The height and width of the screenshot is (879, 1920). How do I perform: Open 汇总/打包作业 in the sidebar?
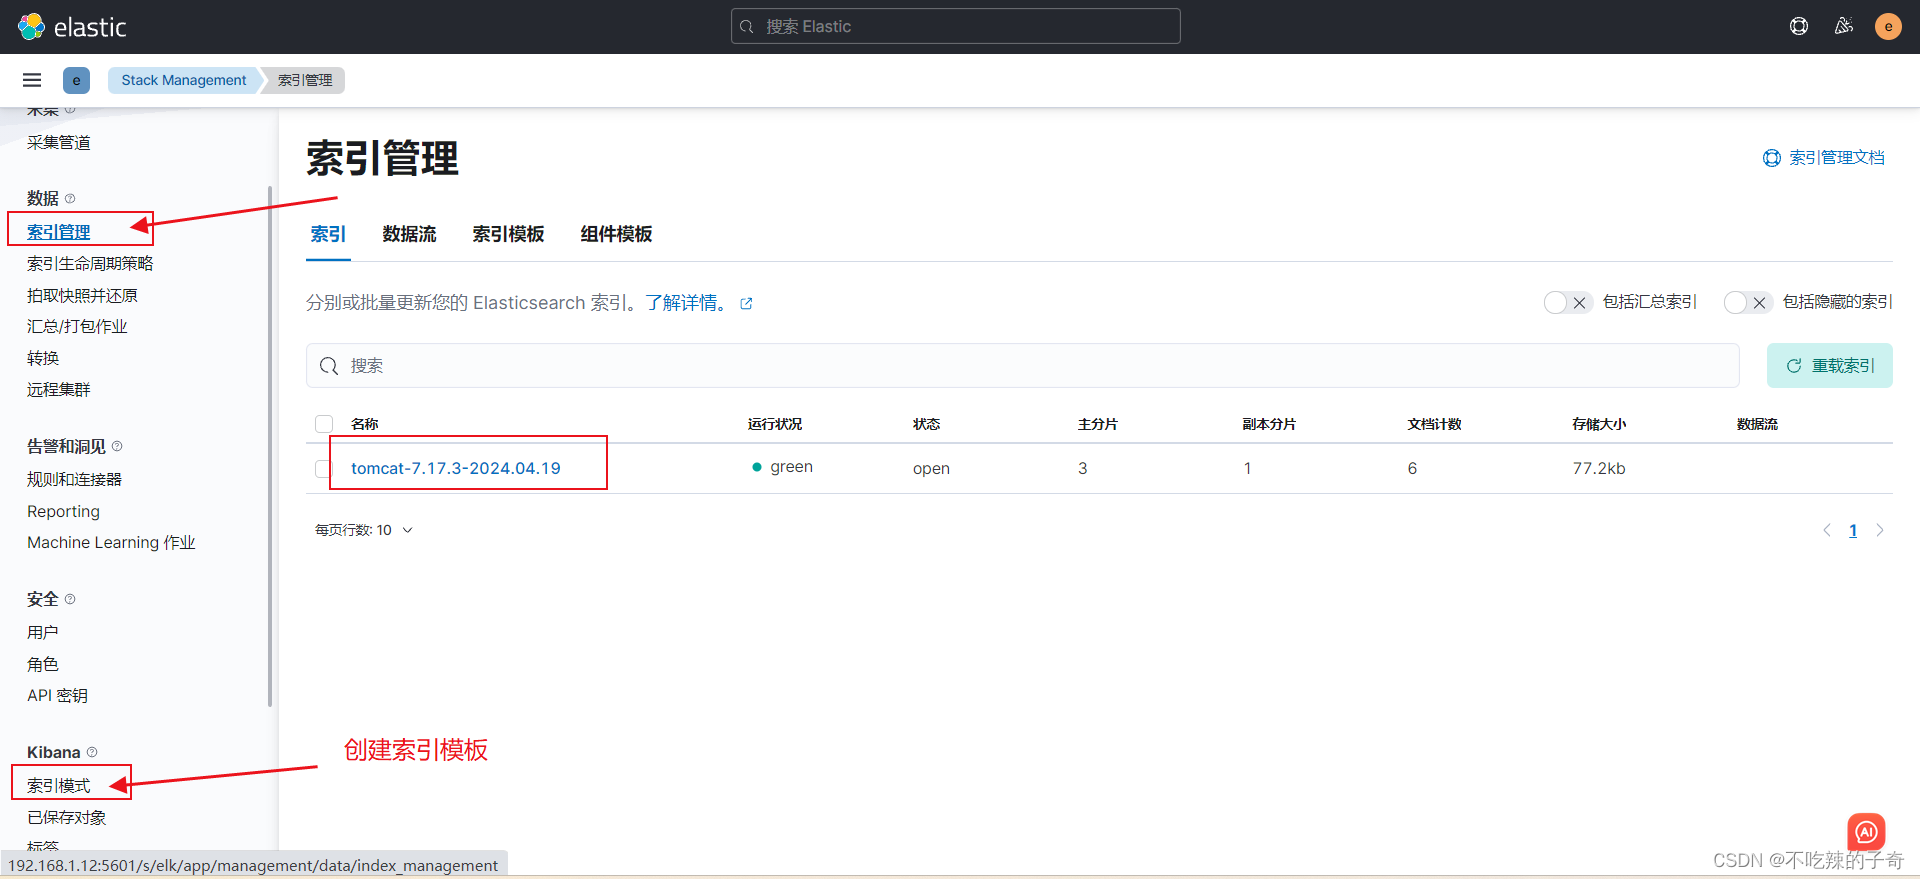77,326
